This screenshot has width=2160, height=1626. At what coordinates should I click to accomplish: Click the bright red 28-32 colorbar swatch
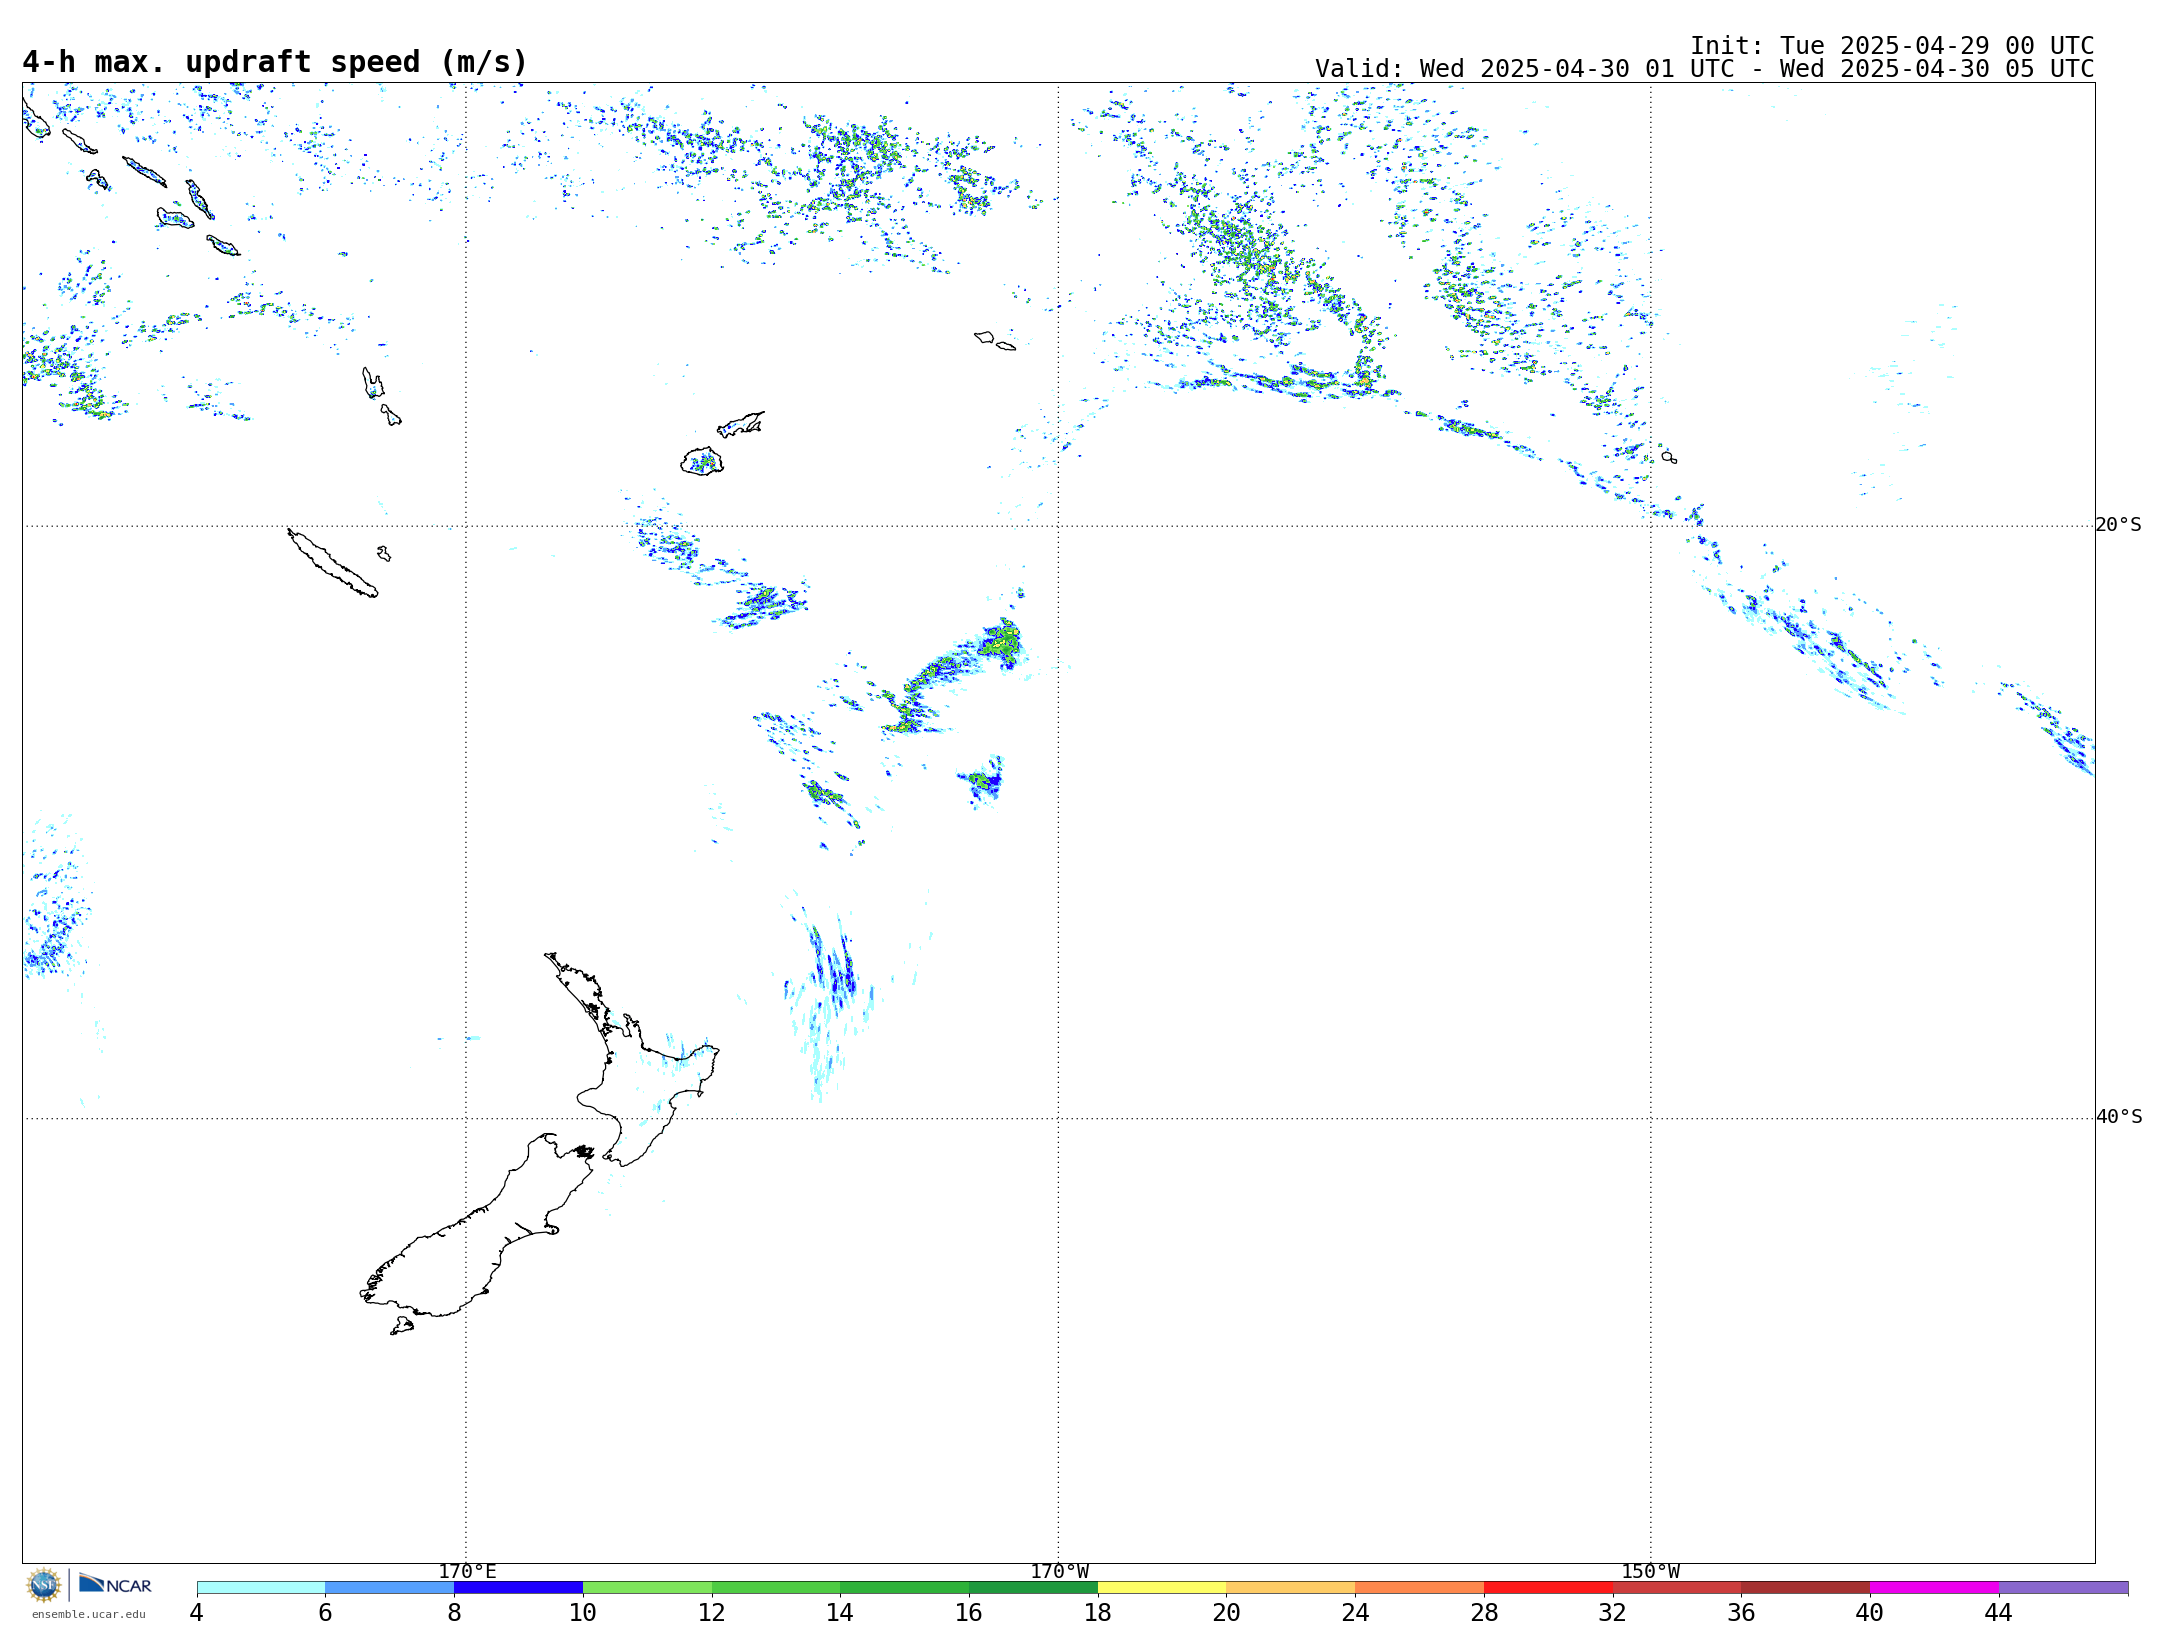1548,1588
